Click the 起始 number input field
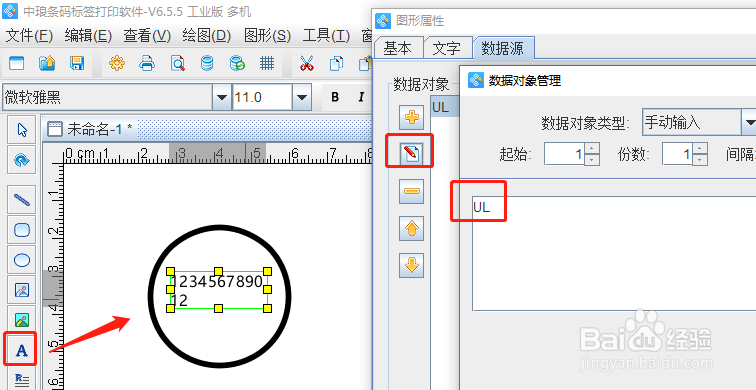Viewport: 756px width, 390px height. 565,154
